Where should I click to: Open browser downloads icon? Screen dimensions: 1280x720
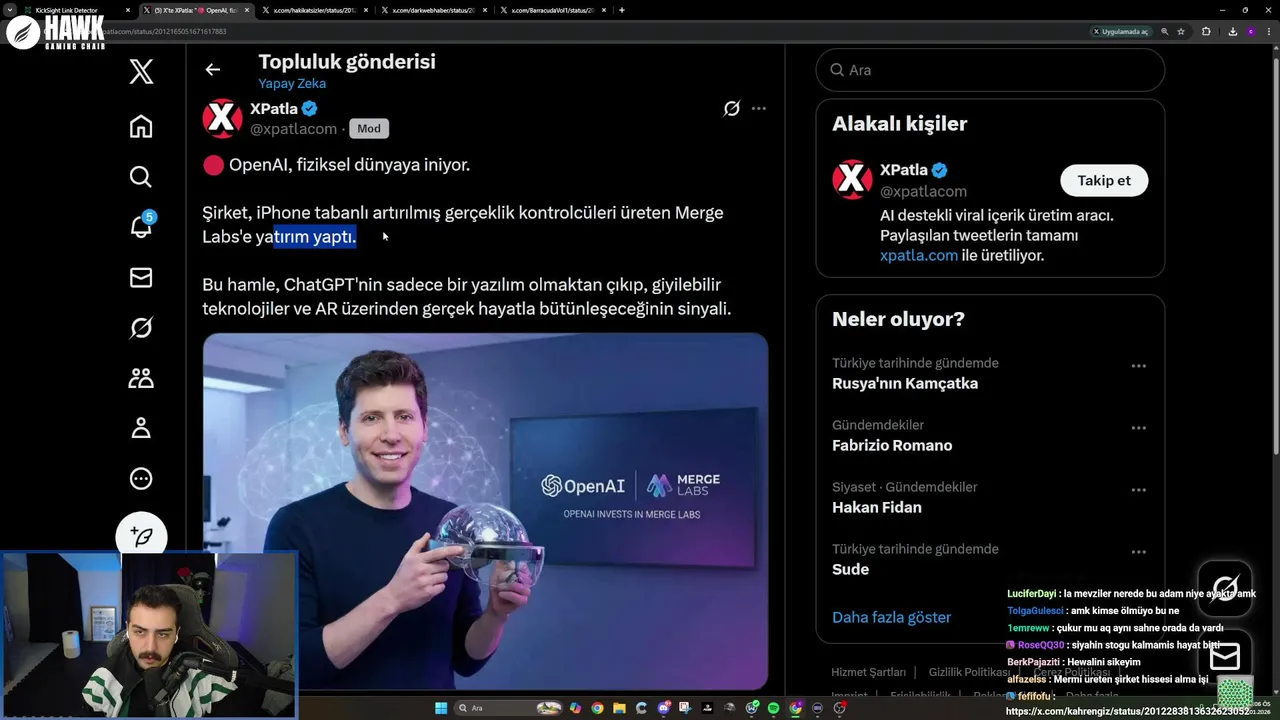(1233, 32)
